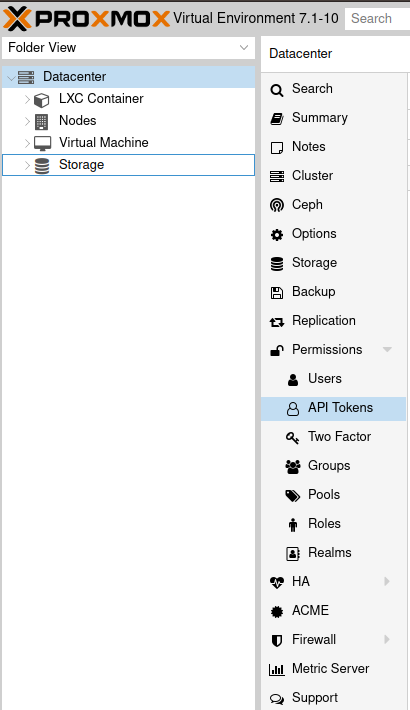Select the Nodes tree label

click(x=77, y=121)
